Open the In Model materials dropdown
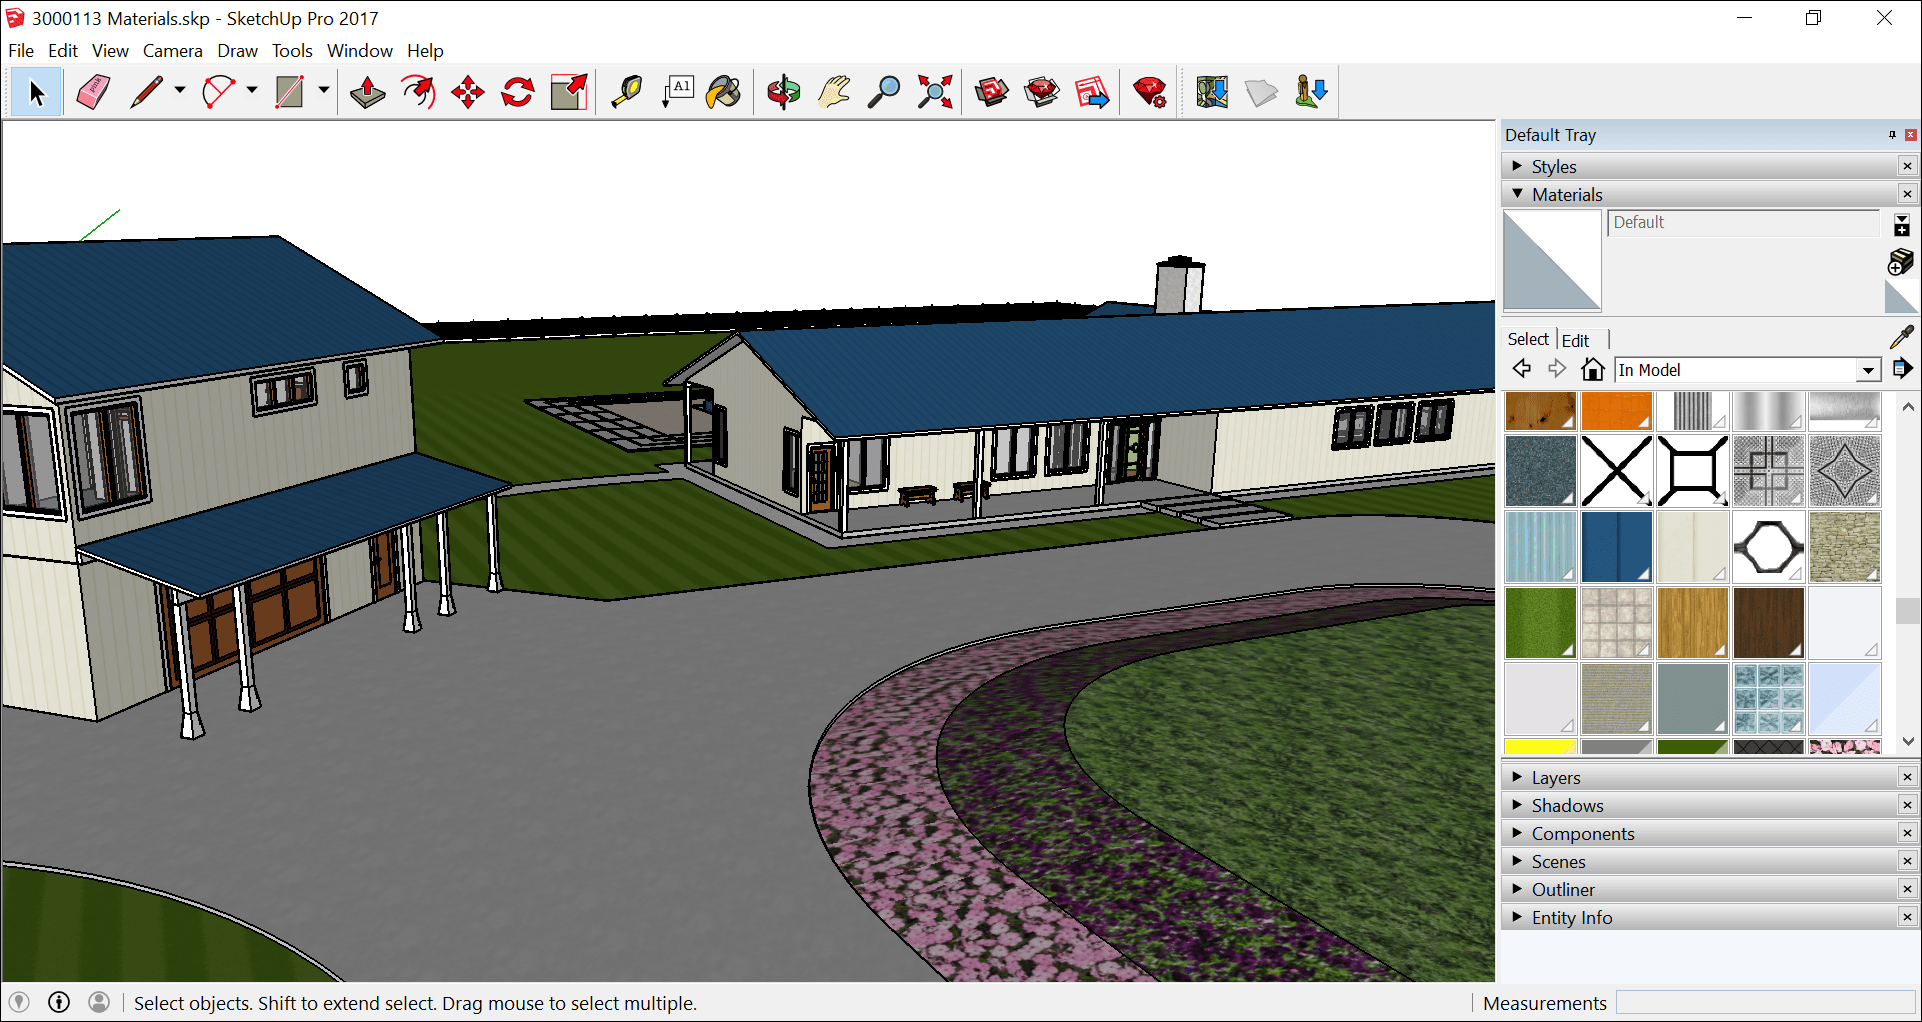This screenshot has width=1922, height=1022. click(1868, 369)
